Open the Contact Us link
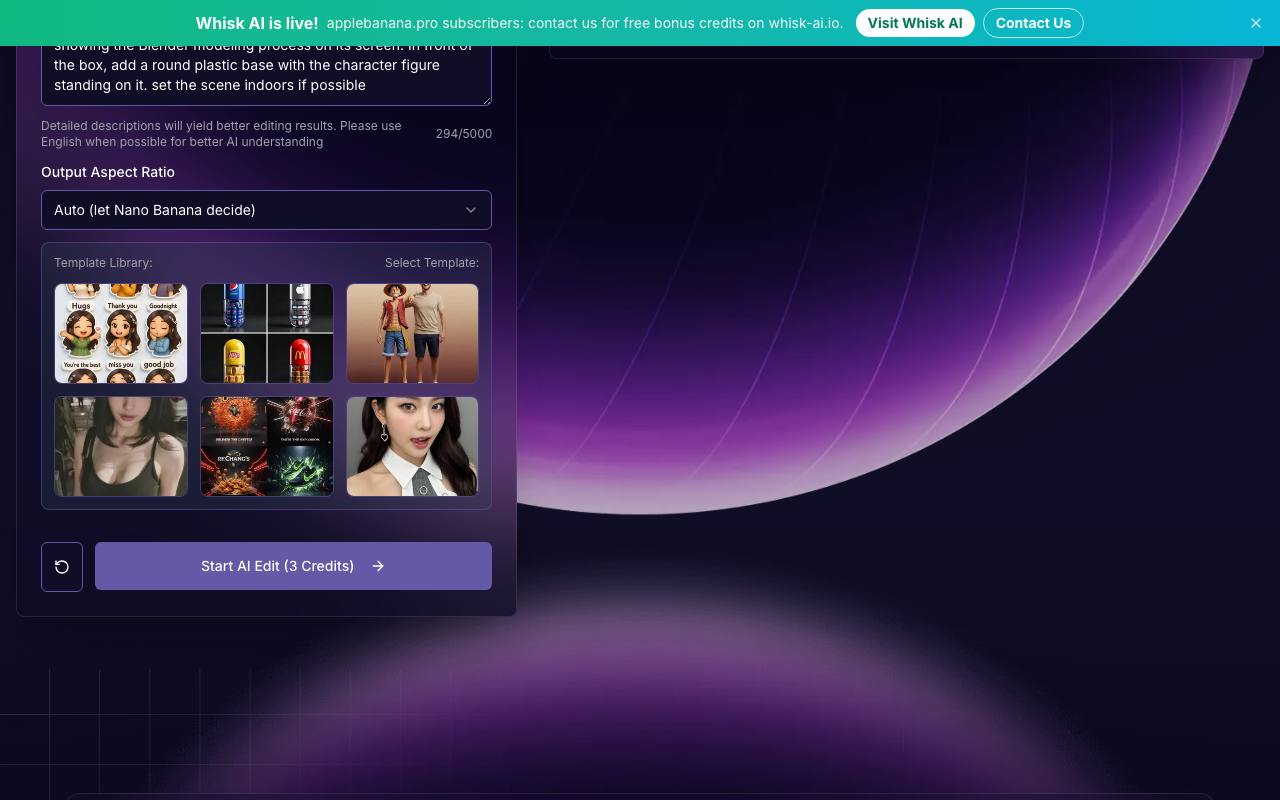The height and width of the screenshot is (800, 1280). (x=1033, y=23)
